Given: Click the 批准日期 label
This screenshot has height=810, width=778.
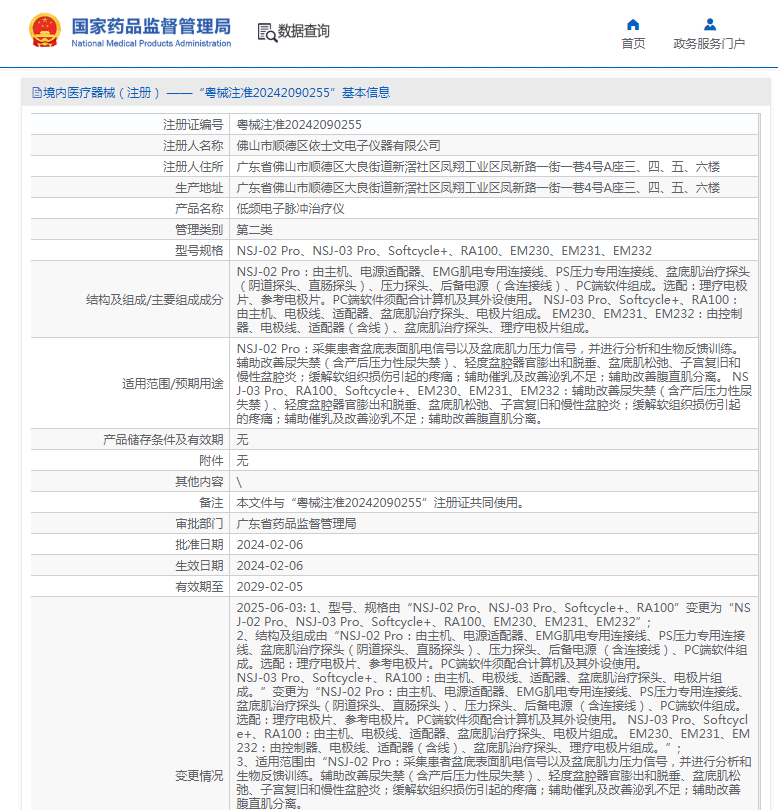Looking at the screenshot, I should 199,544.
